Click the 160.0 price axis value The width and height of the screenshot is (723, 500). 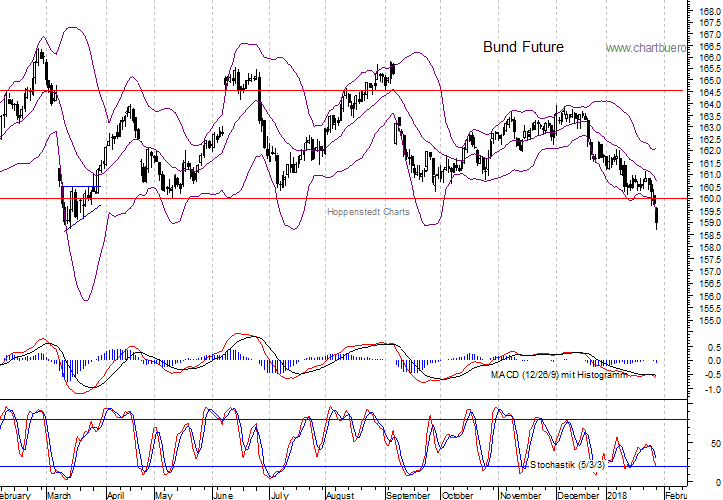tap(710, 199)
